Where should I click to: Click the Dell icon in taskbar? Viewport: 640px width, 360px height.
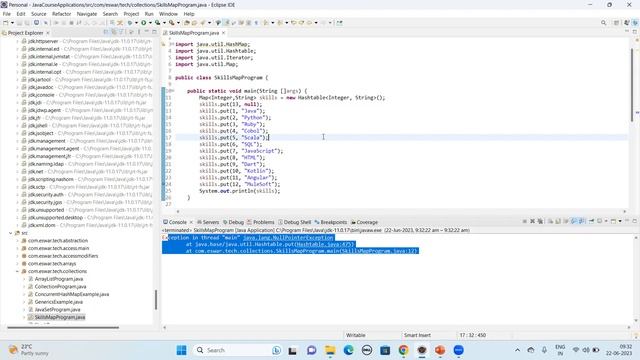point(367,350)
